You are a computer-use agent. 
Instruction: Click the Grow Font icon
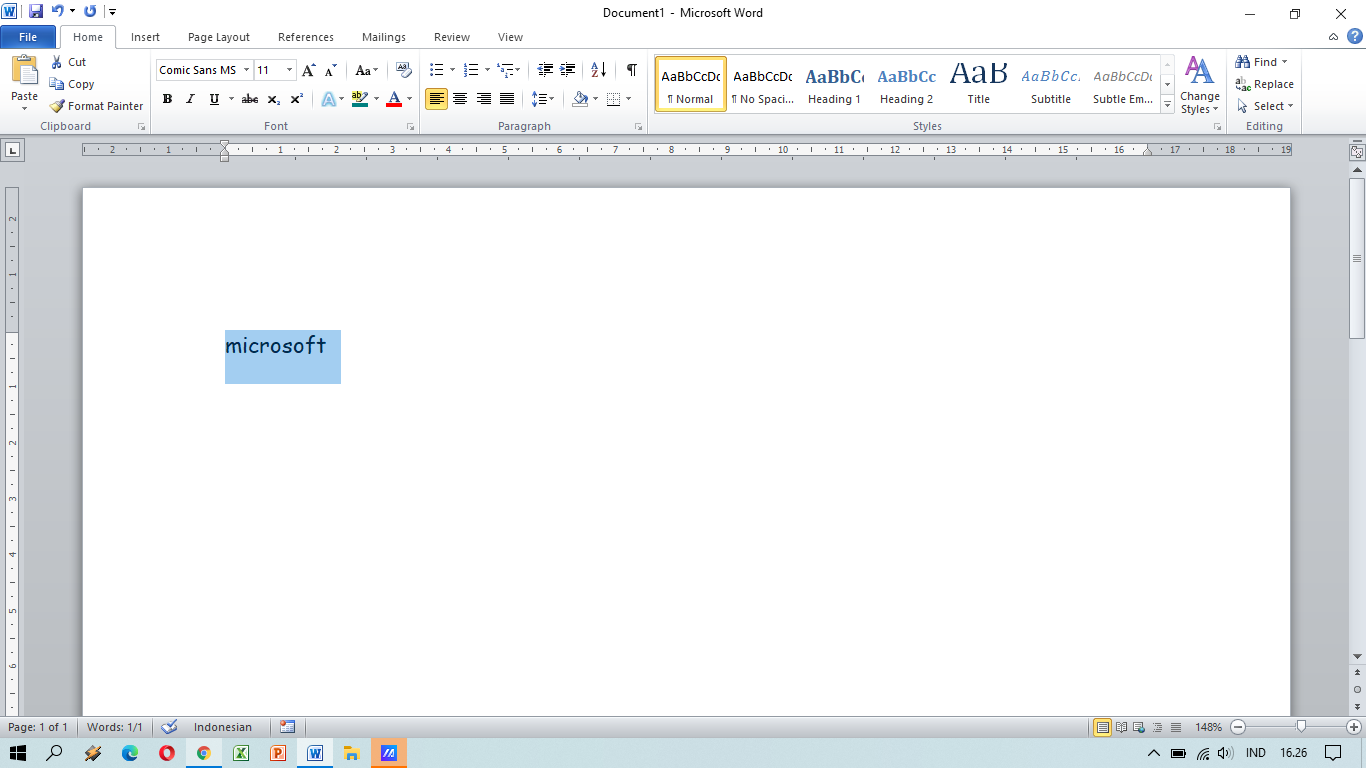coord(308,70)
